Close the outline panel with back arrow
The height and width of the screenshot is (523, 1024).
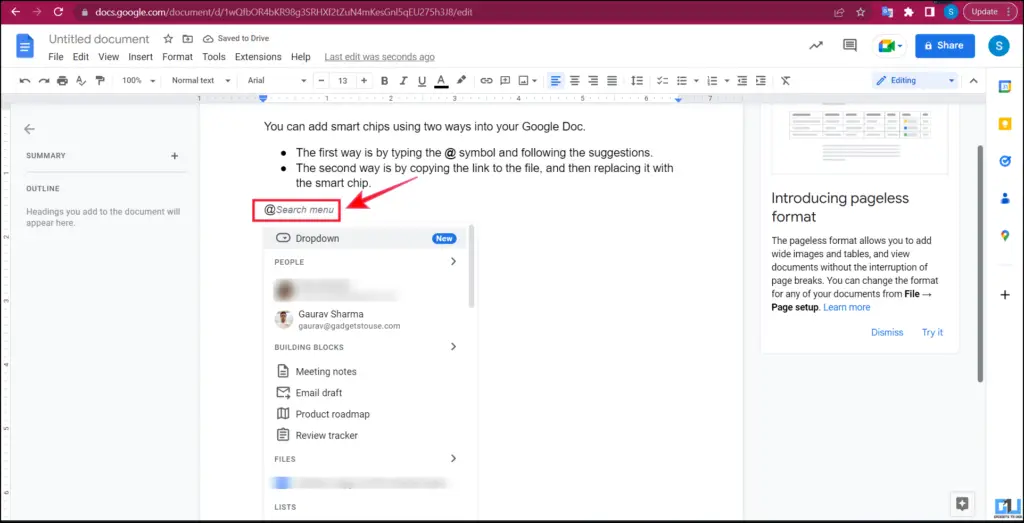tap(29, 129)
